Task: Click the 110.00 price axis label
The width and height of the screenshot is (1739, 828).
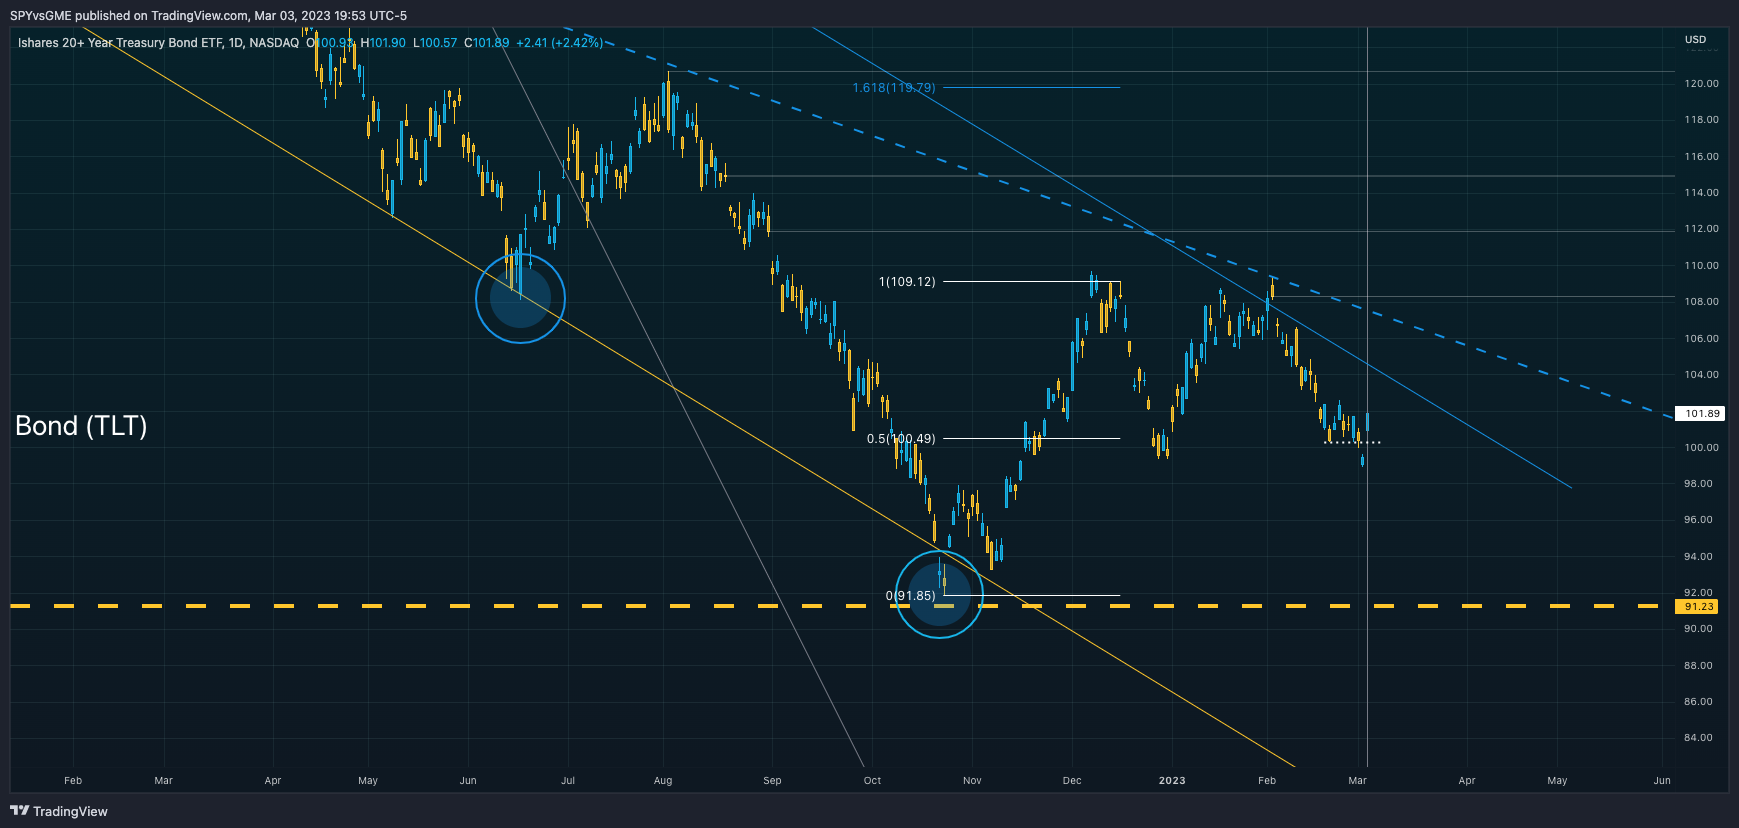Action: click(x=1701, y=266)
